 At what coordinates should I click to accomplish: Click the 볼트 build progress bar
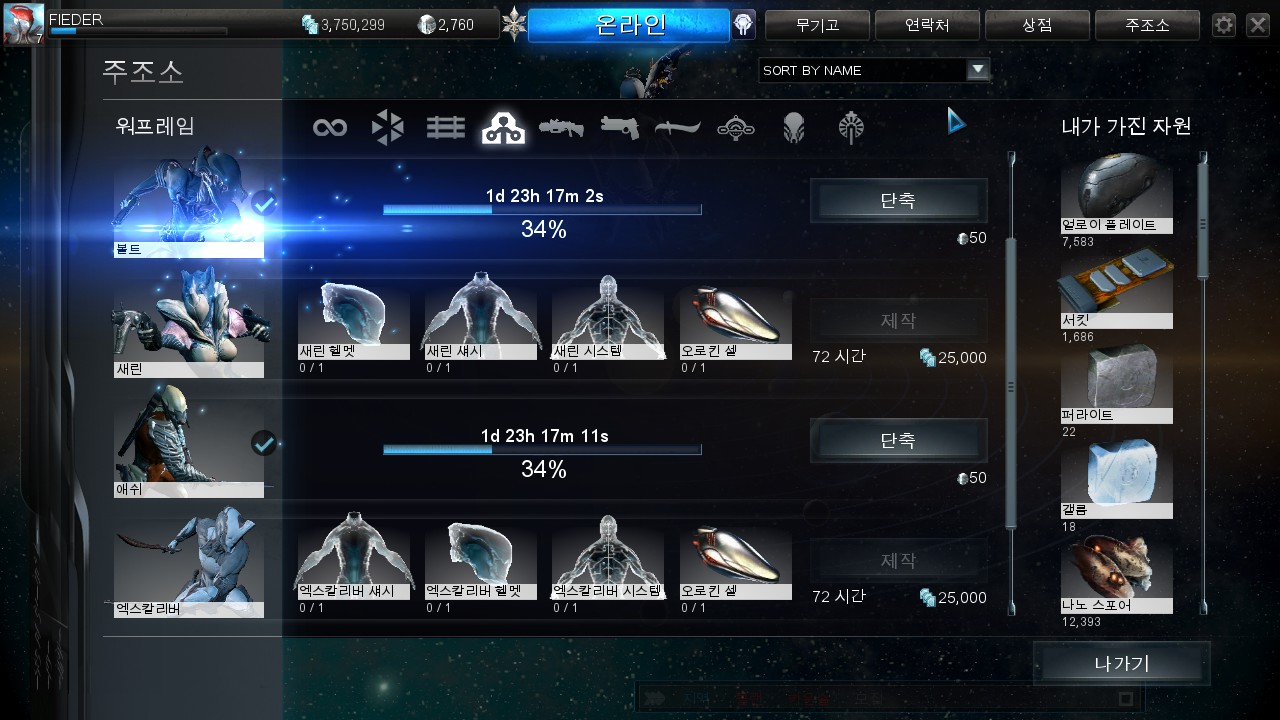(542, 210)
